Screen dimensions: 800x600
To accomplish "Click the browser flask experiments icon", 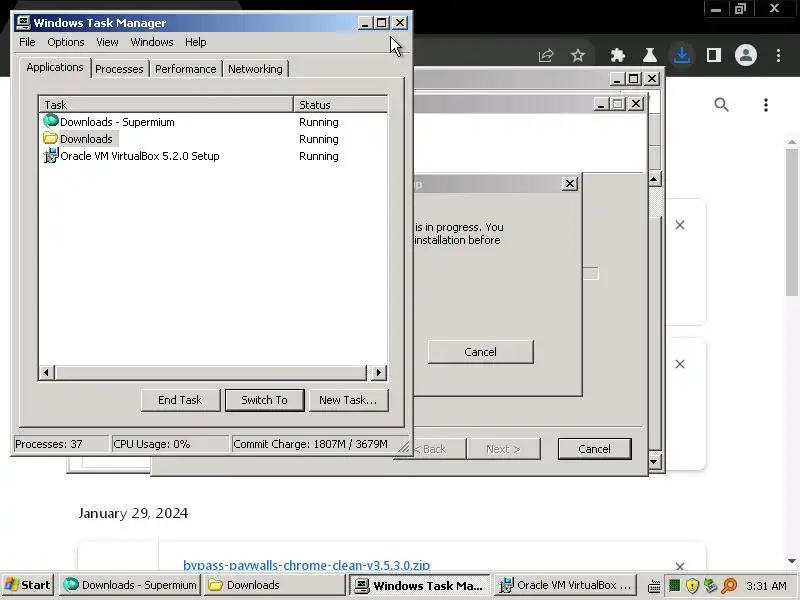I will 649,55.
